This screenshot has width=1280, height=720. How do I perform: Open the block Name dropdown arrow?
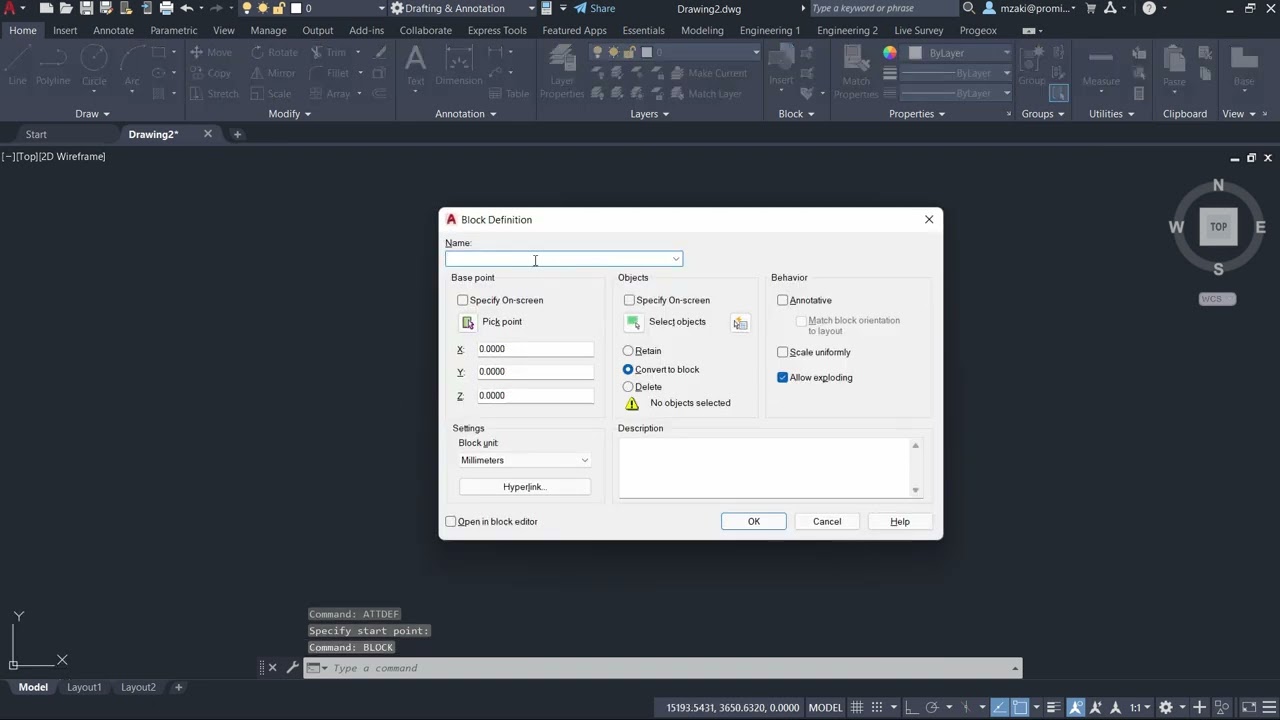676,260
